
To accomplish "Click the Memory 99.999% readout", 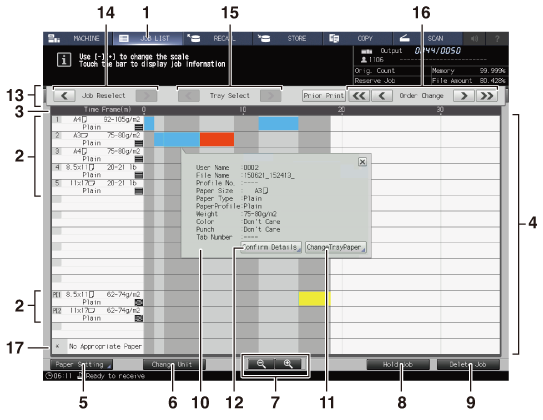I will click(469, 71).
